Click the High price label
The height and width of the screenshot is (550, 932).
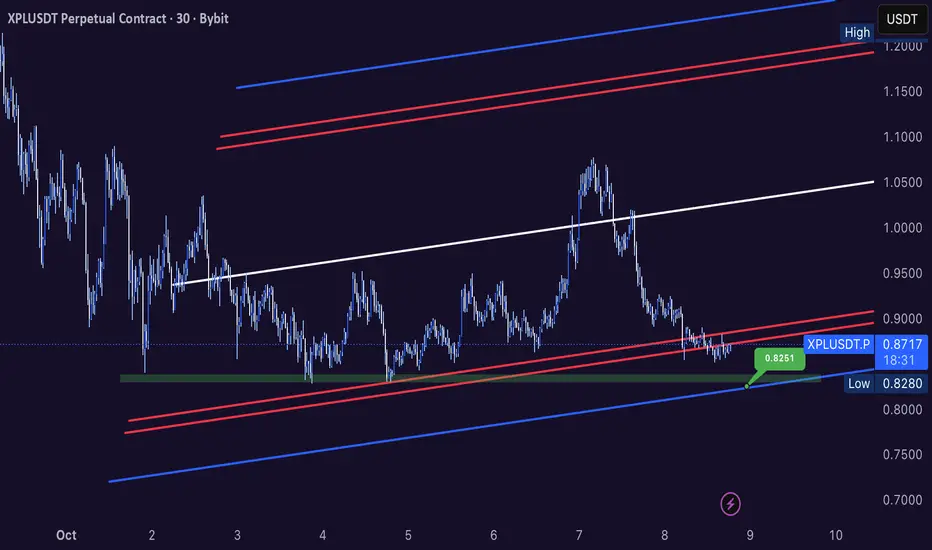857,33
